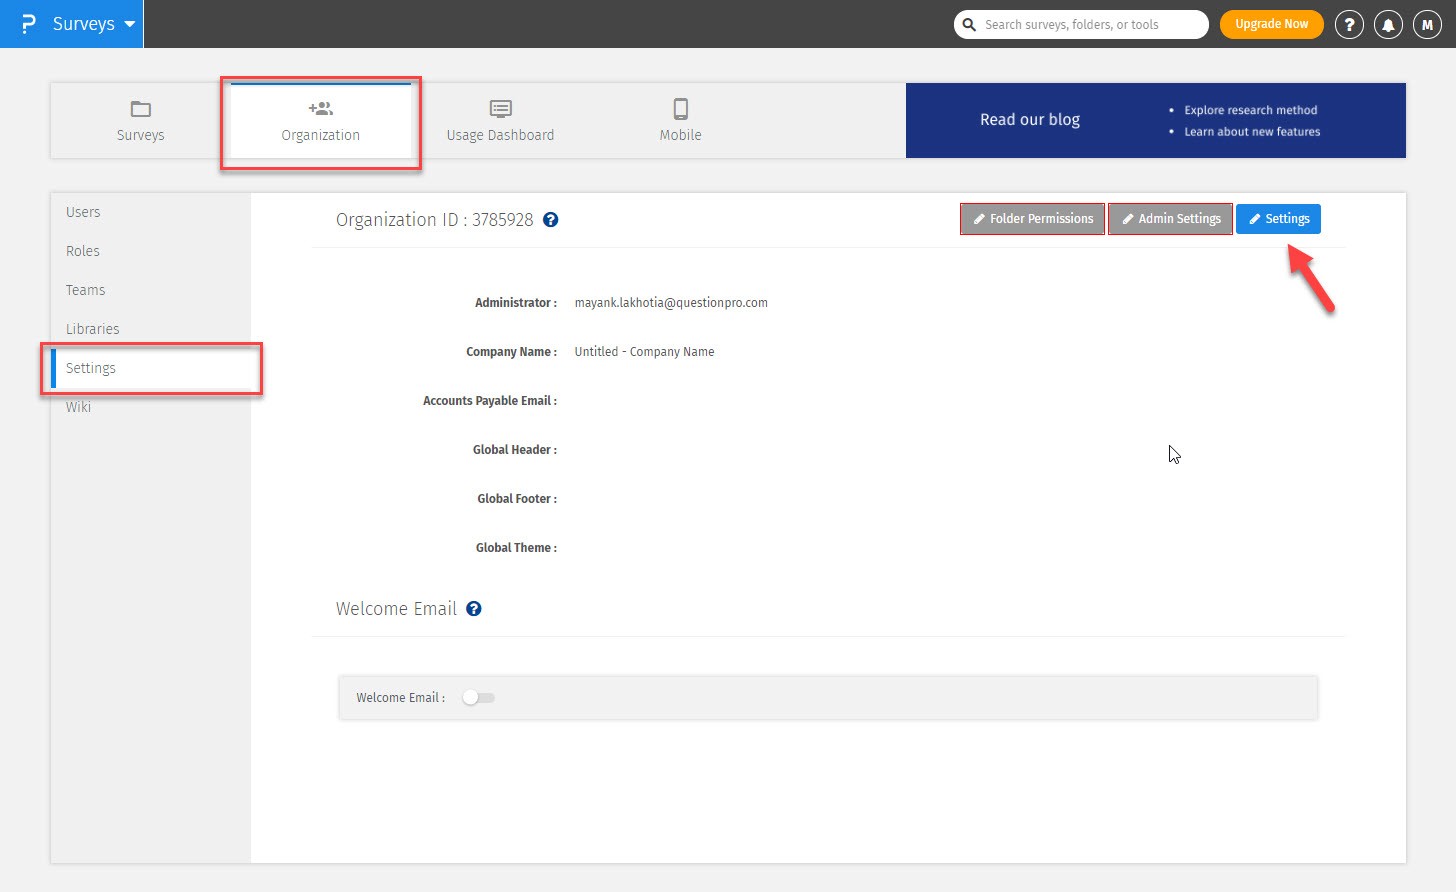Click the blue Settings edit button
The image size is (1456, 892).
tap(1278, 219)
